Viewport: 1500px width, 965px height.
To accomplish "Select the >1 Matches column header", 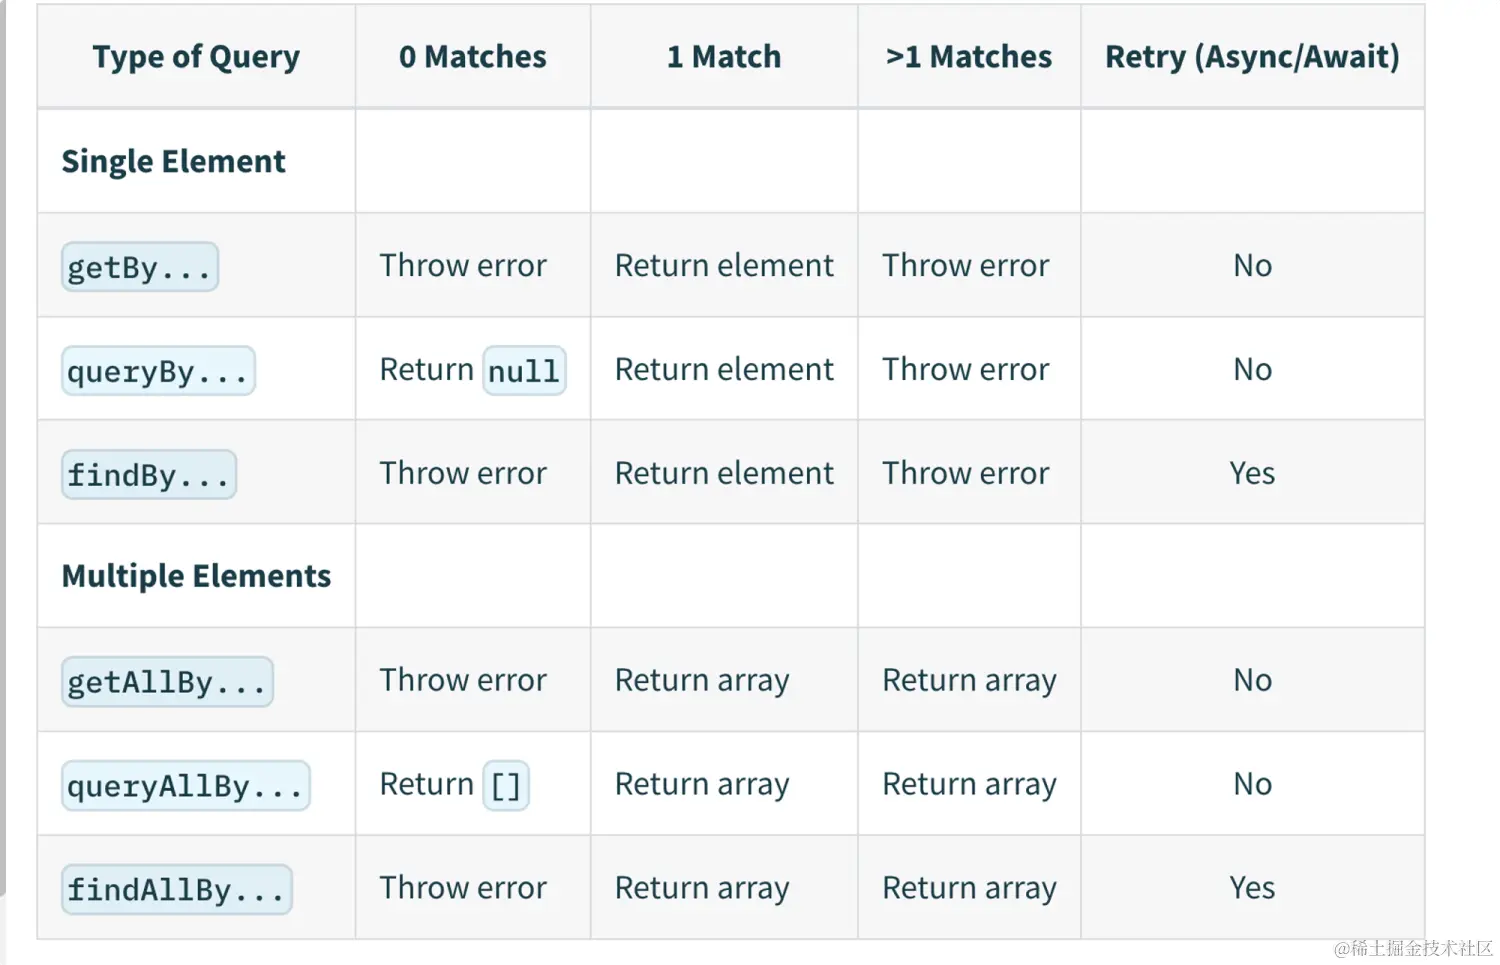I will (x=969, y=57).
